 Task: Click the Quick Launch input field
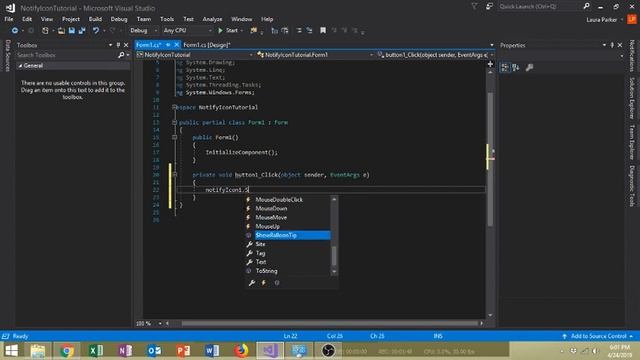540,6
